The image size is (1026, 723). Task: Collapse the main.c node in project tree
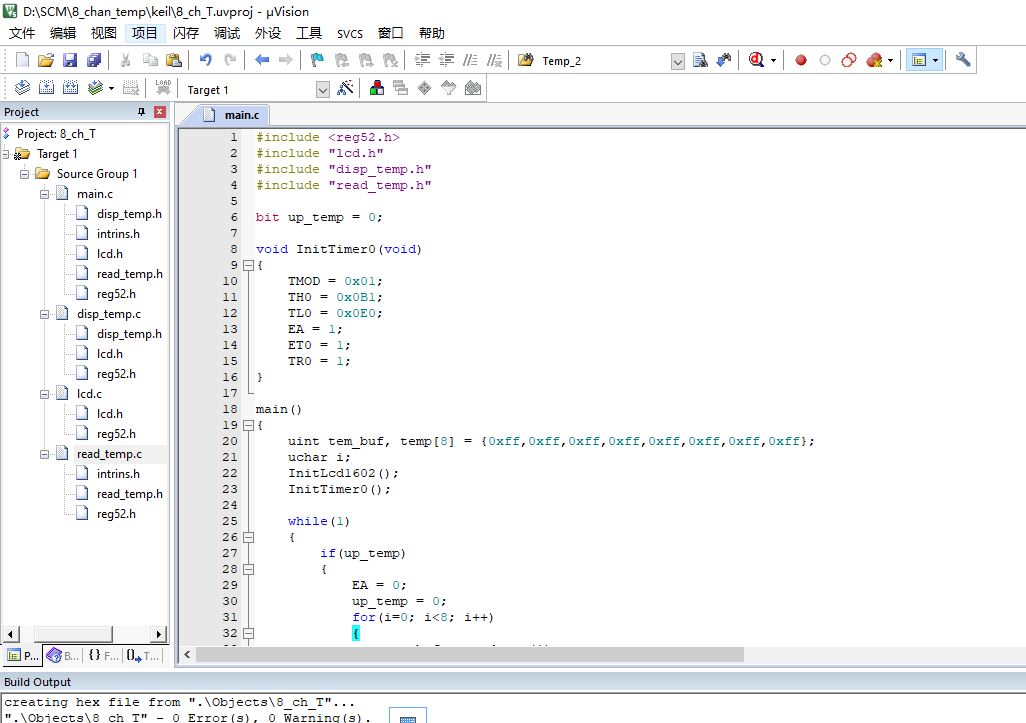[44, 194]
